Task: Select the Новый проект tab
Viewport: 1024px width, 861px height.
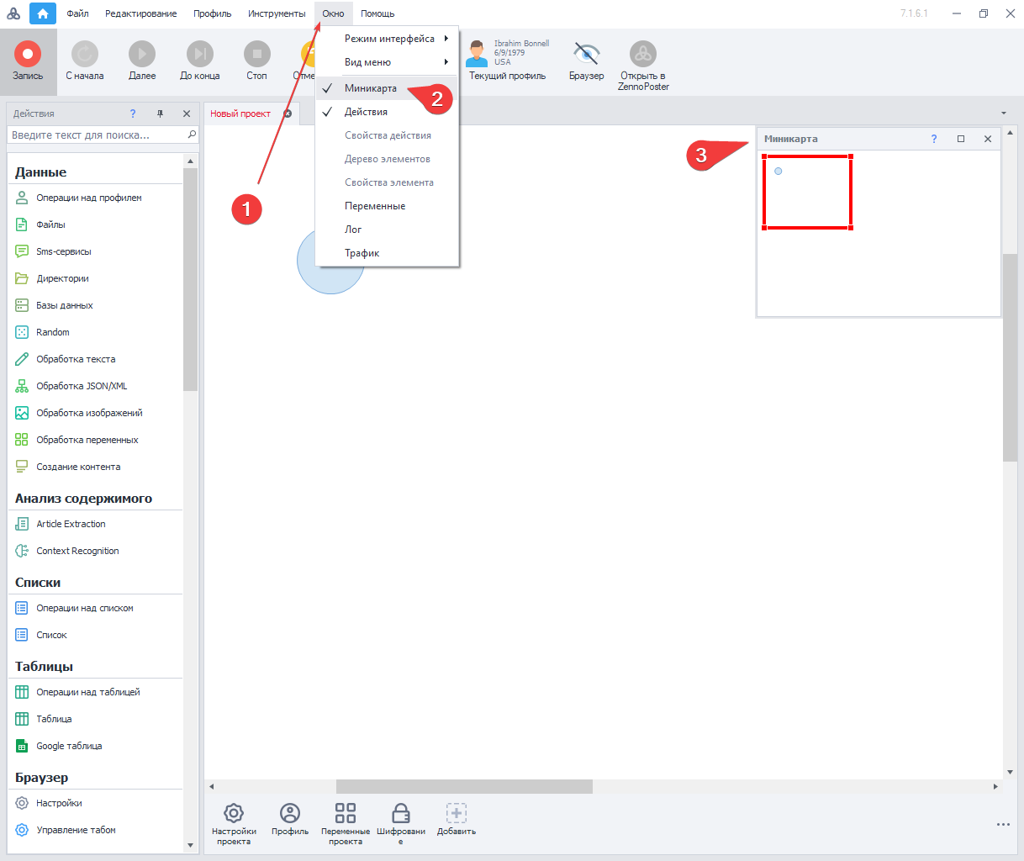Action: [240, 114]
